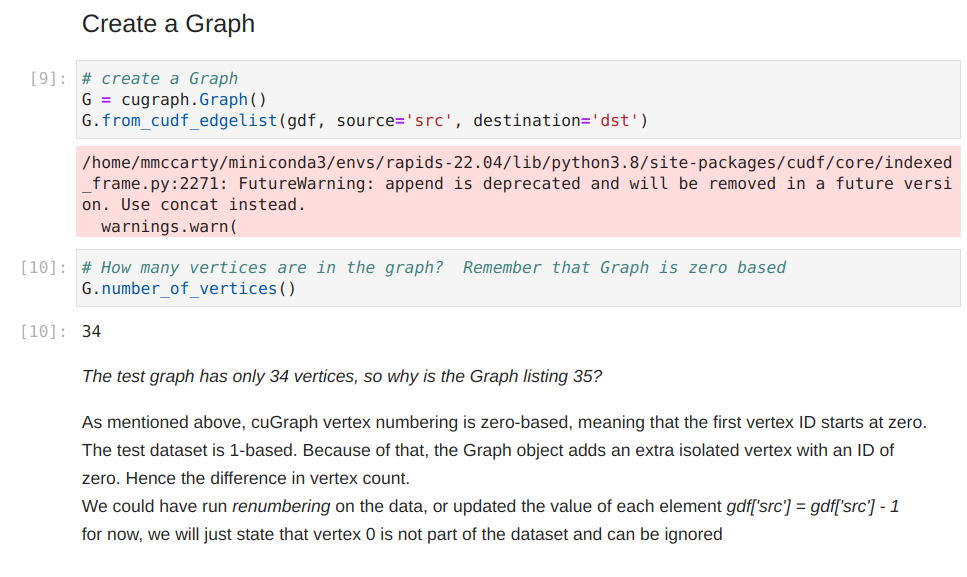Select the pink FutureWarning output area
Image resolution: width=967 pixels, height=577 pixels.
coord(450,191)
